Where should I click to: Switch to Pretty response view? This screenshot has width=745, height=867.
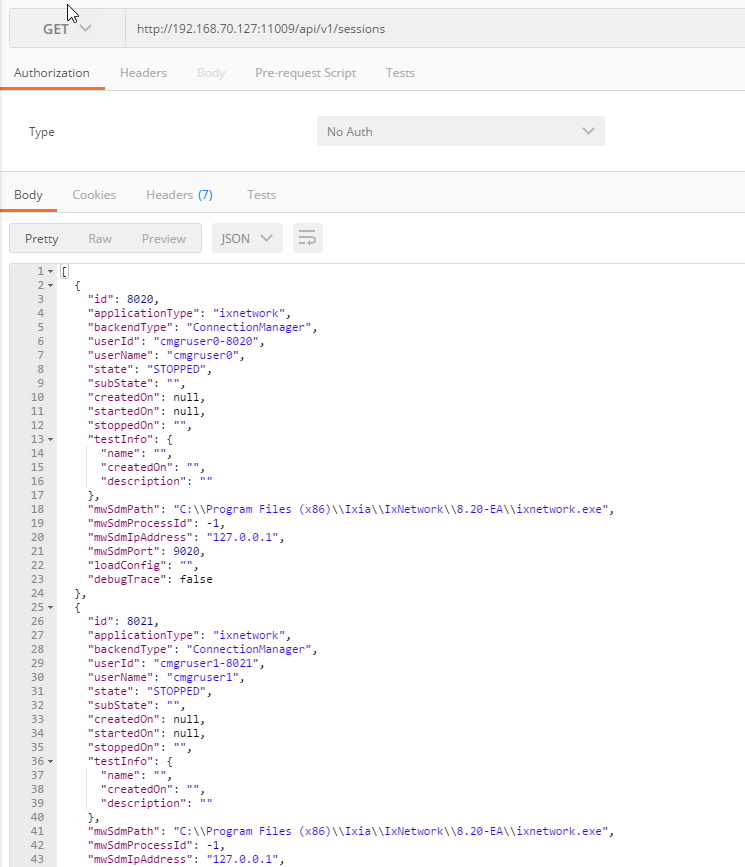click(42, 238)
